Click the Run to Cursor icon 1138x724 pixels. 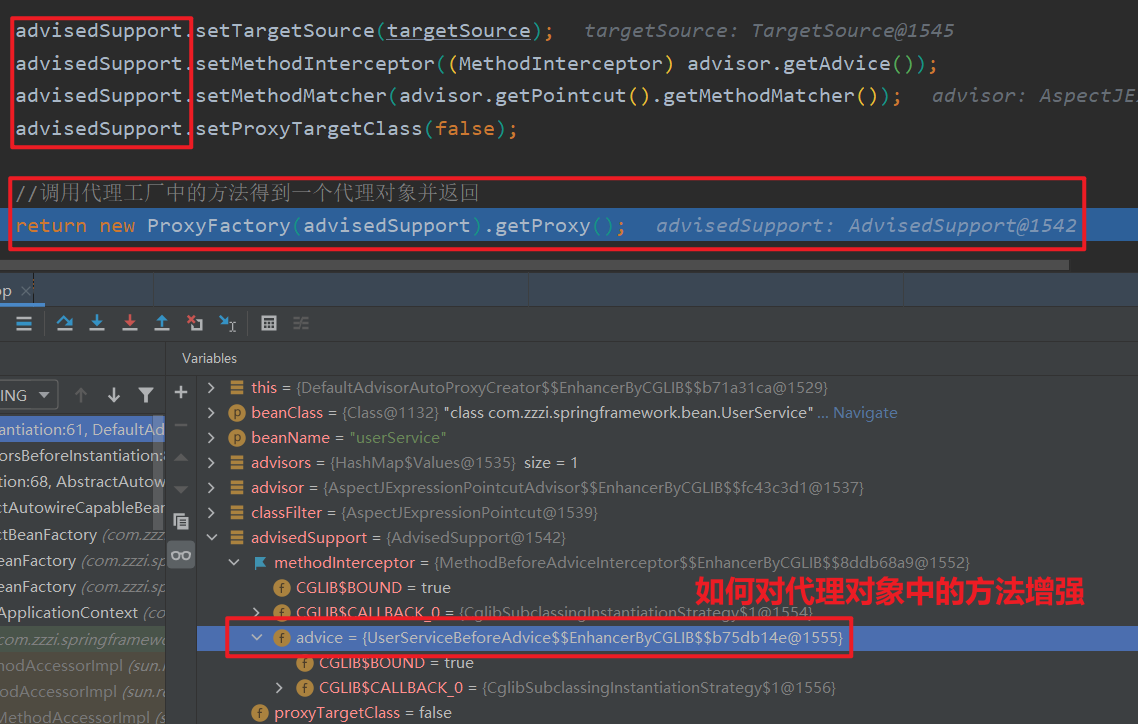pyautogui.click(x=228, y=323)
